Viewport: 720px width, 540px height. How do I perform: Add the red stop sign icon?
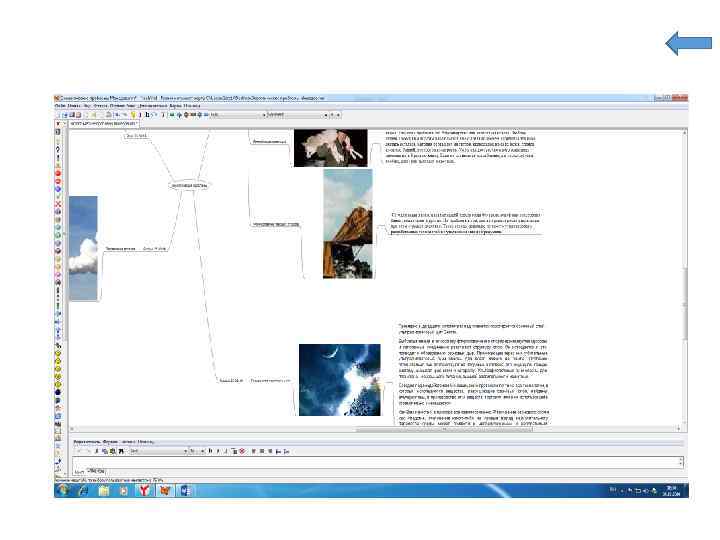(58, 173)
